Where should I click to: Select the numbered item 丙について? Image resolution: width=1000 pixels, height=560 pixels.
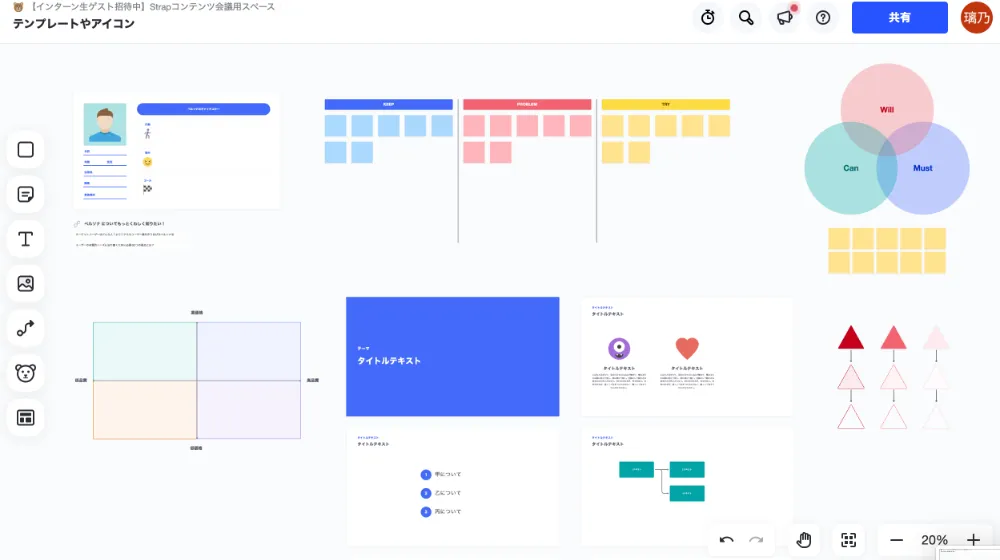tap(441, 512)
